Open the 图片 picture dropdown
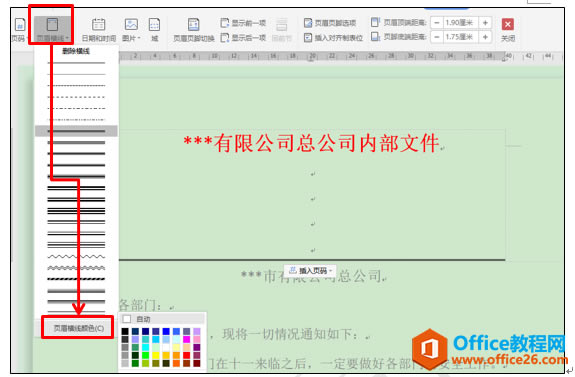 [131, 30]
